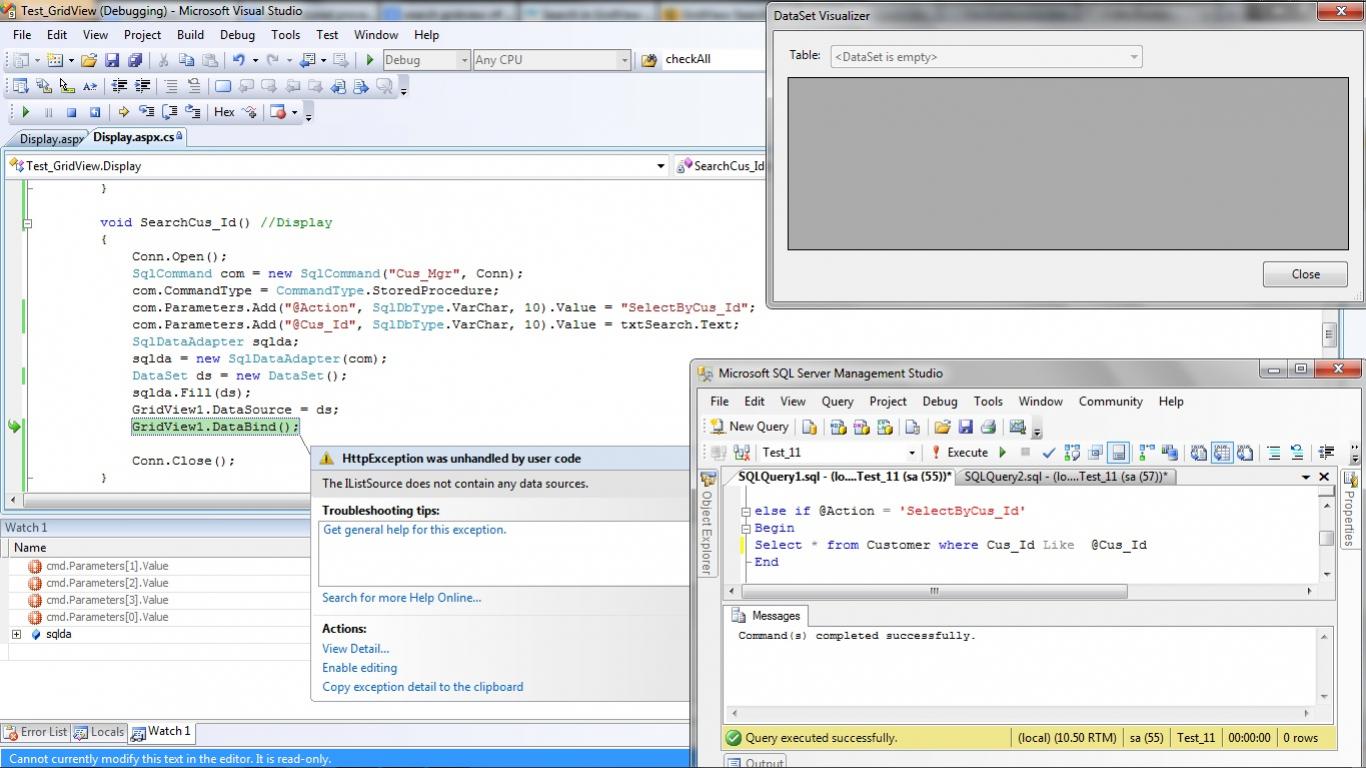The image size is (1366, 768).
Task: Toggle Results to File in SSMS toolbar
Action: click(1245, 453)
